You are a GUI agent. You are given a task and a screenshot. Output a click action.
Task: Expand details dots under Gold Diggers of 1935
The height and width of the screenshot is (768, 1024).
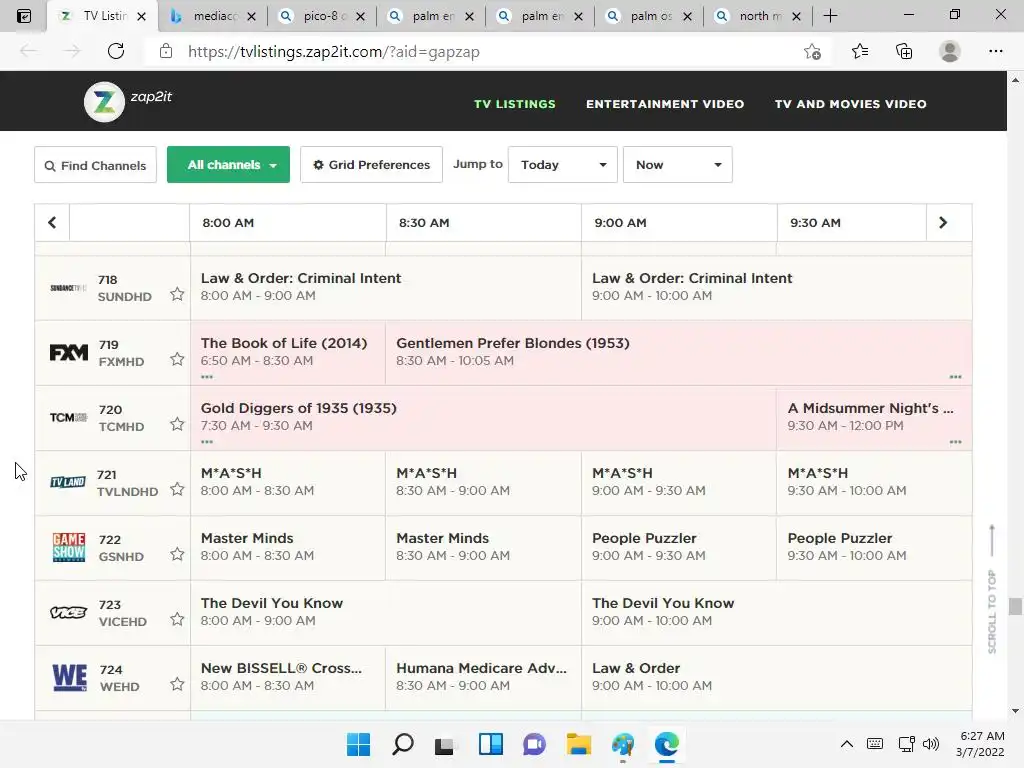click(207, 442)
